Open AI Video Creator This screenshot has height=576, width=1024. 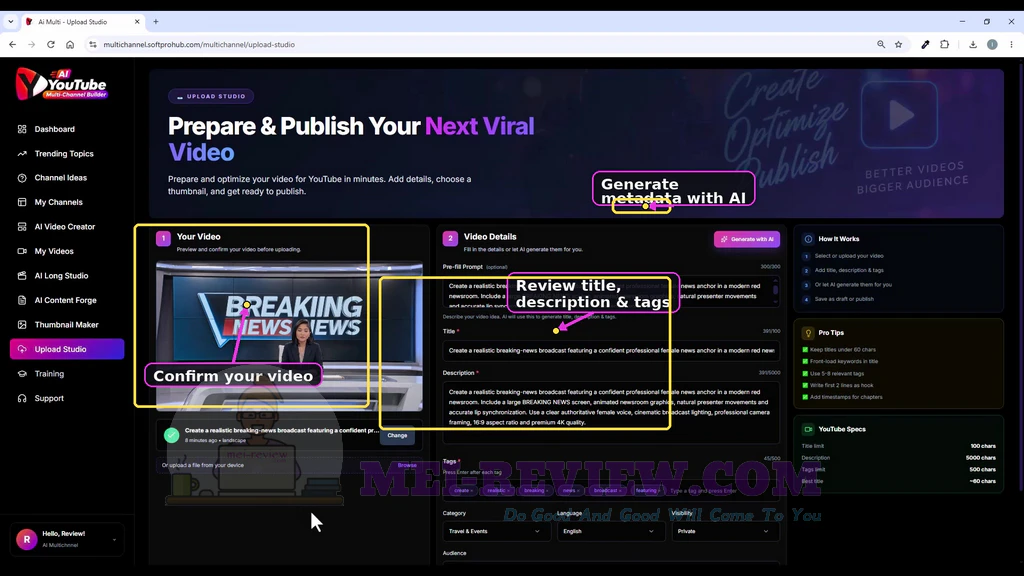click(x=67, y=227)
